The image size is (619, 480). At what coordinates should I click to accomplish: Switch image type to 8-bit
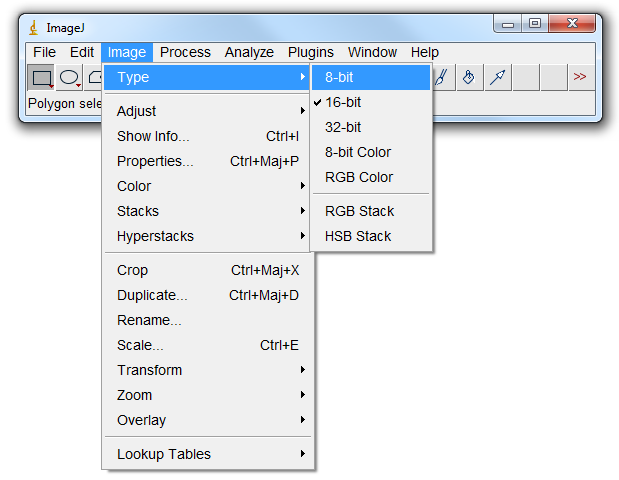tap(339, 77)
